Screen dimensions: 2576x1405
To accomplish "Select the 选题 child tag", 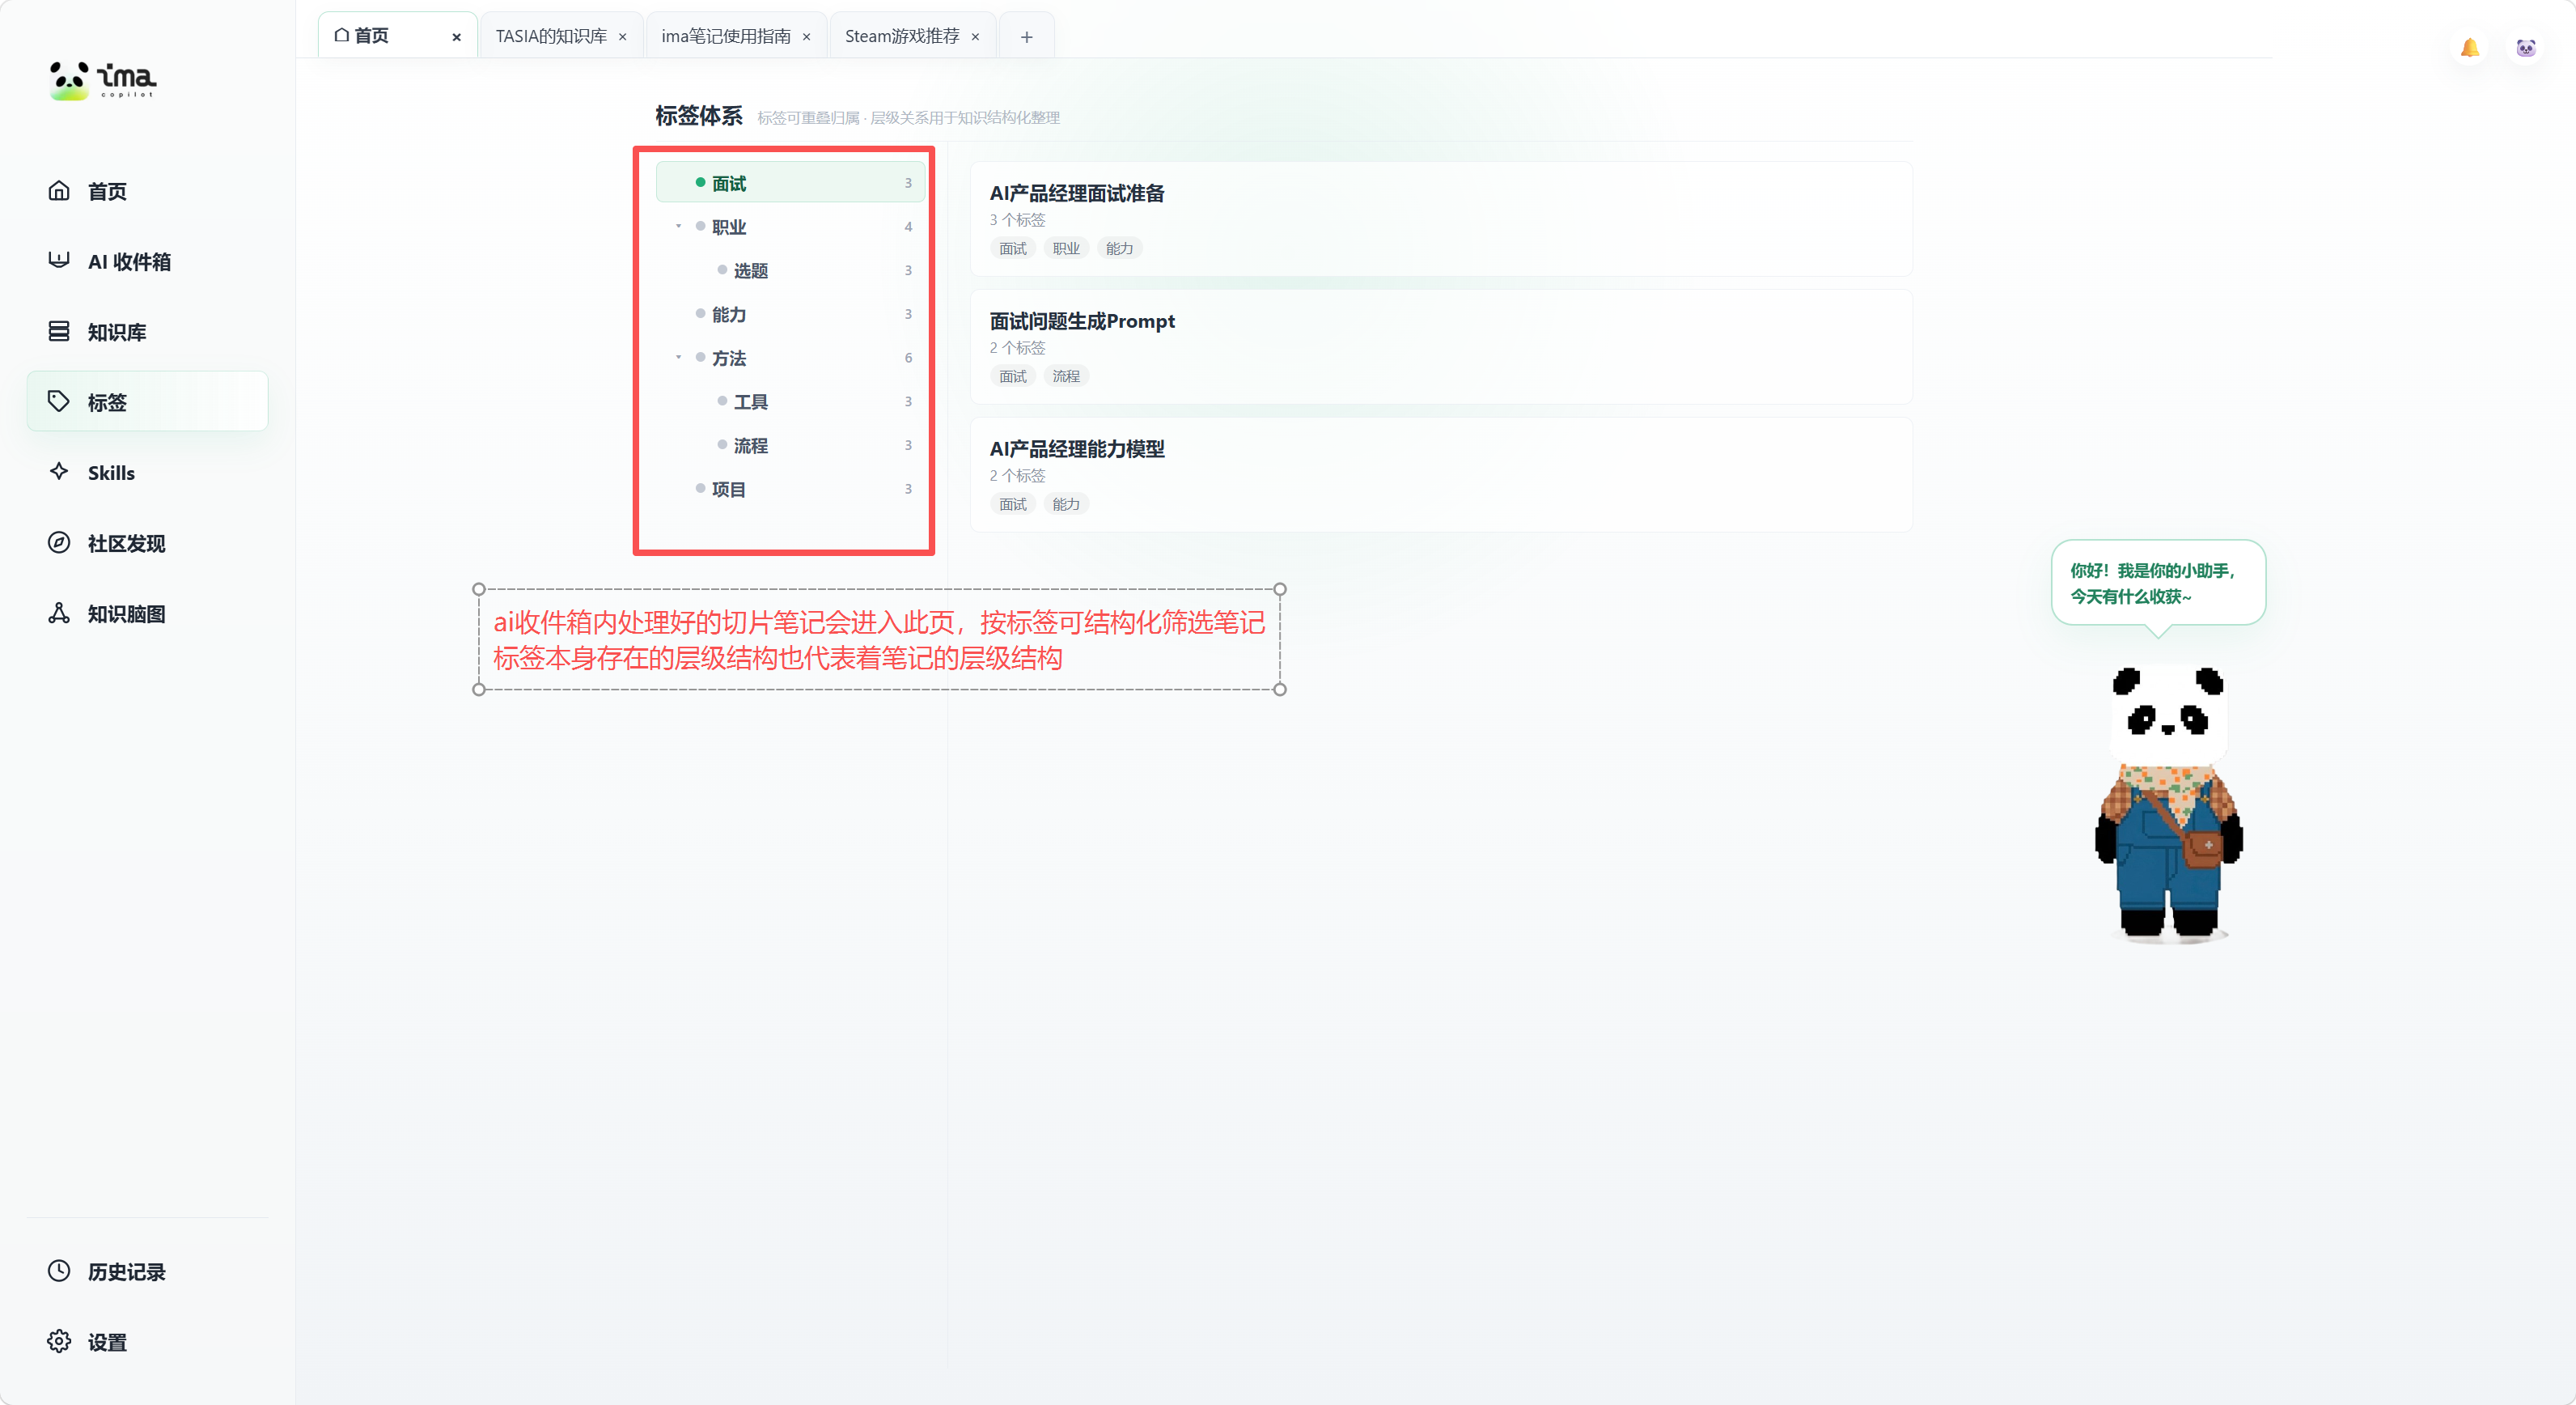I will point(790,270).
